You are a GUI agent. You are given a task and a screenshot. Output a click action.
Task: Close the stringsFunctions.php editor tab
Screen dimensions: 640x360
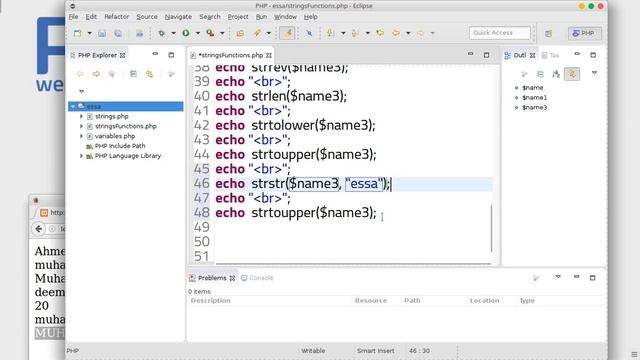[269, 55]
